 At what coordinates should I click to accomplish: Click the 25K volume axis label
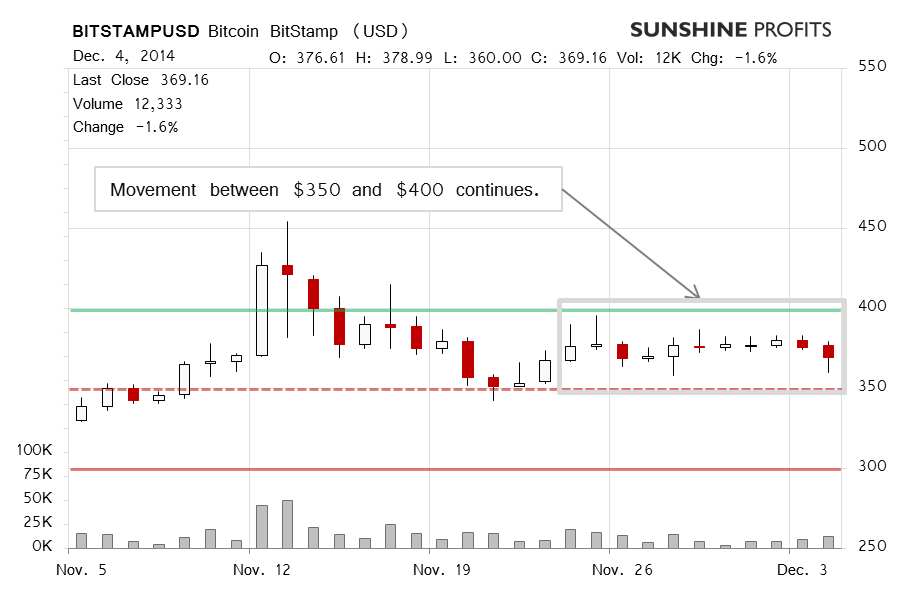[38, 523]
